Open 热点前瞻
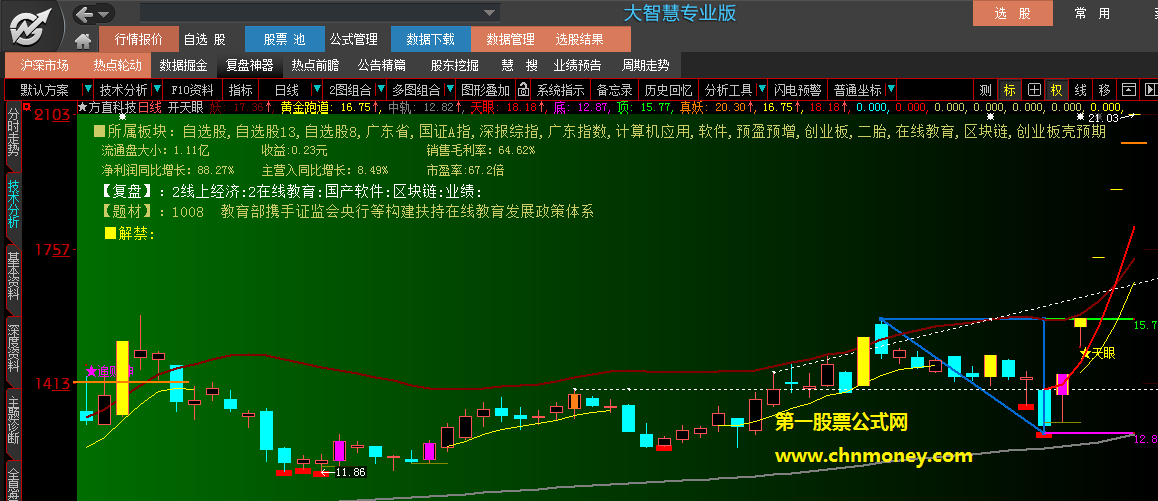1158x501 pixels. click(x=315, y=65)
